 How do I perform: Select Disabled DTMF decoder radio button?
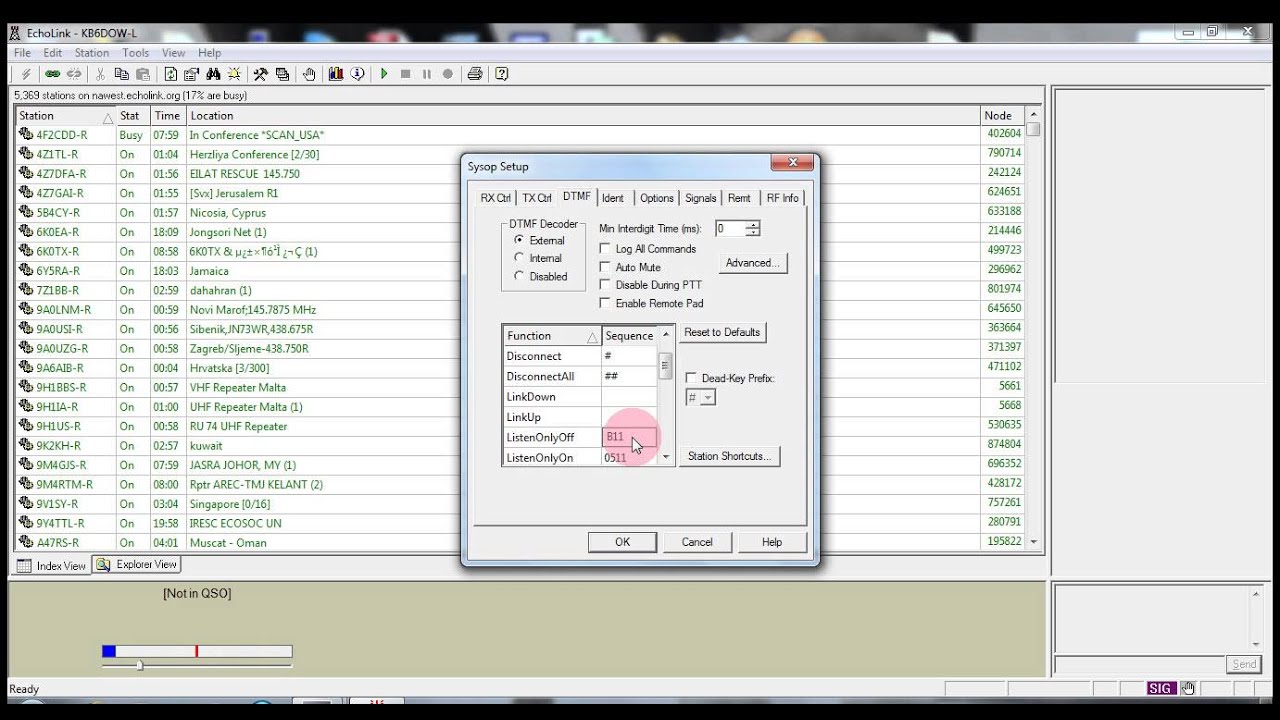tap(518, 276)
